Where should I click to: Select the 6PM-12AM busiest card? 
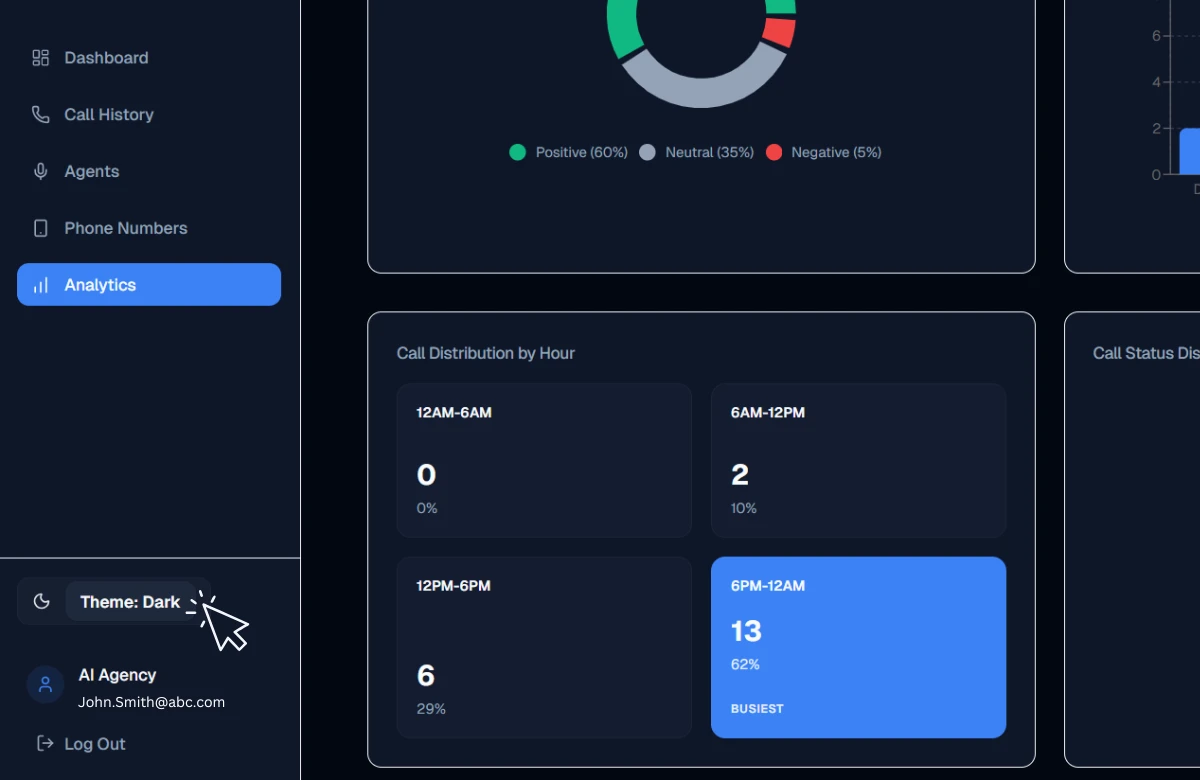tap(858, 647)
